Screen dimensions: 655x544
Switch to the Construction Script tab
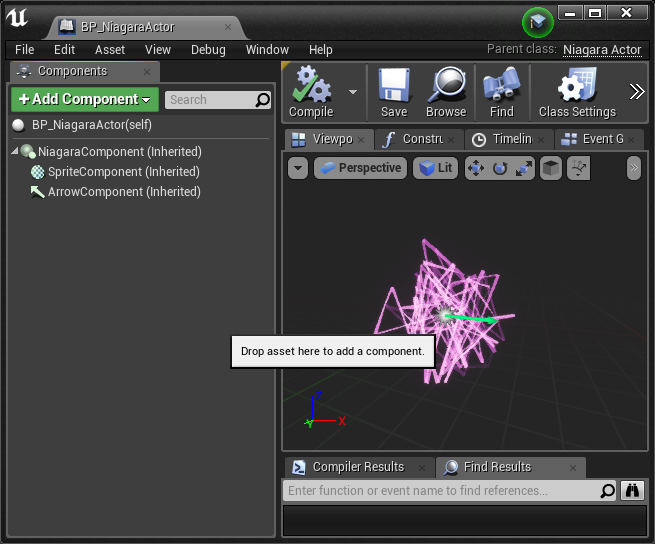coord(419,139)
